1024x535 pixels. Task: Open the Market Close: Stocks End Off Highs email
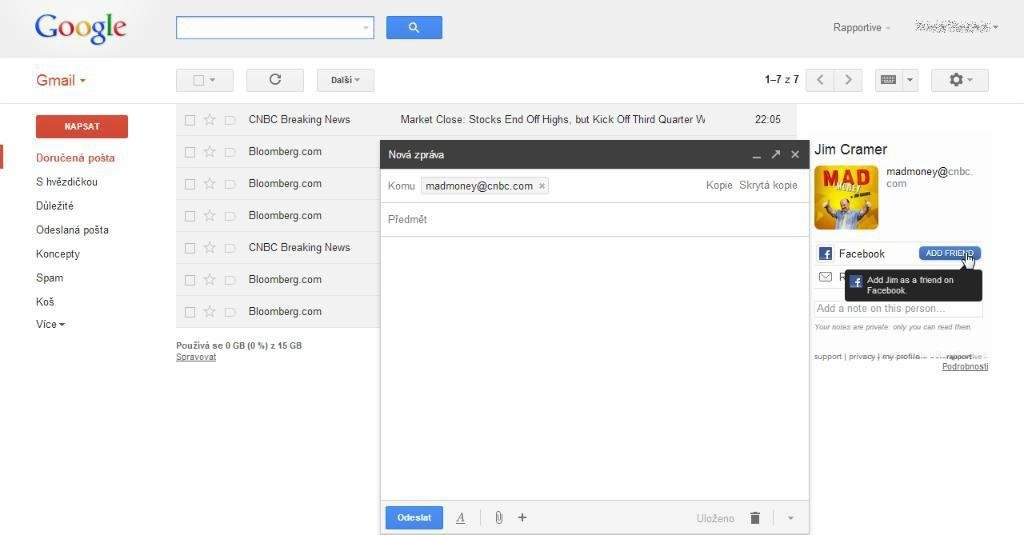pyautogui.click(x=552, y=120)
